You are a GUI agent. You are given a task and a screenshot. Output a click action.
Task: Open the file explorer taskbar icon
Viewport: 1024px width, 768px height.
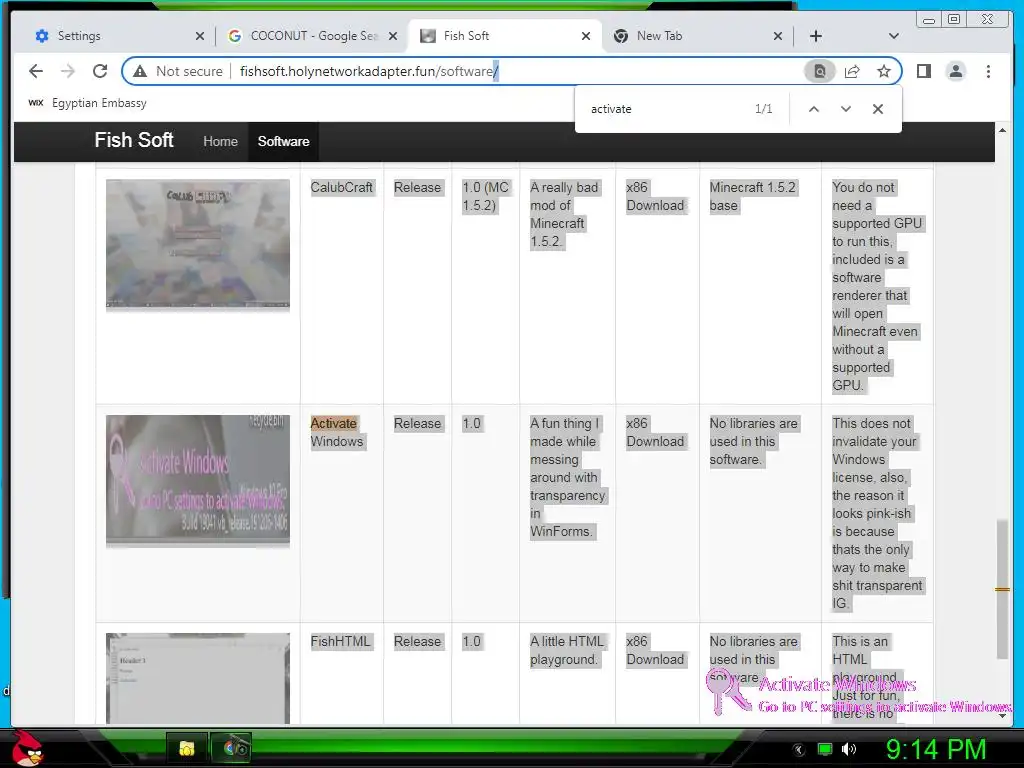(187, 748)
